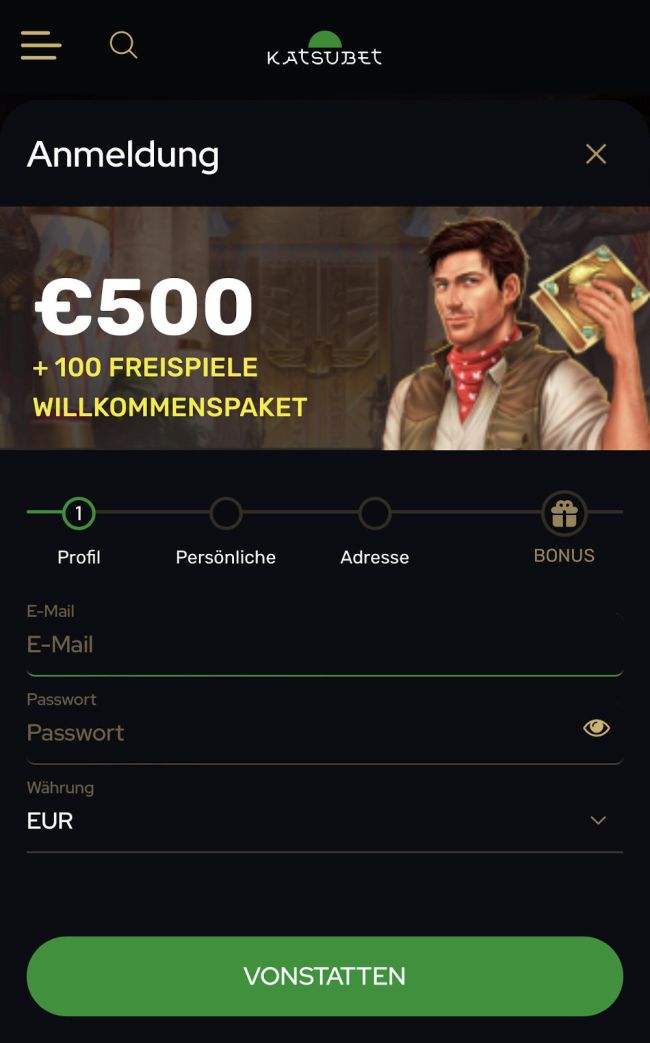Click step 1 Profil circle
The image size is (650, 1043).
(79, 513)
